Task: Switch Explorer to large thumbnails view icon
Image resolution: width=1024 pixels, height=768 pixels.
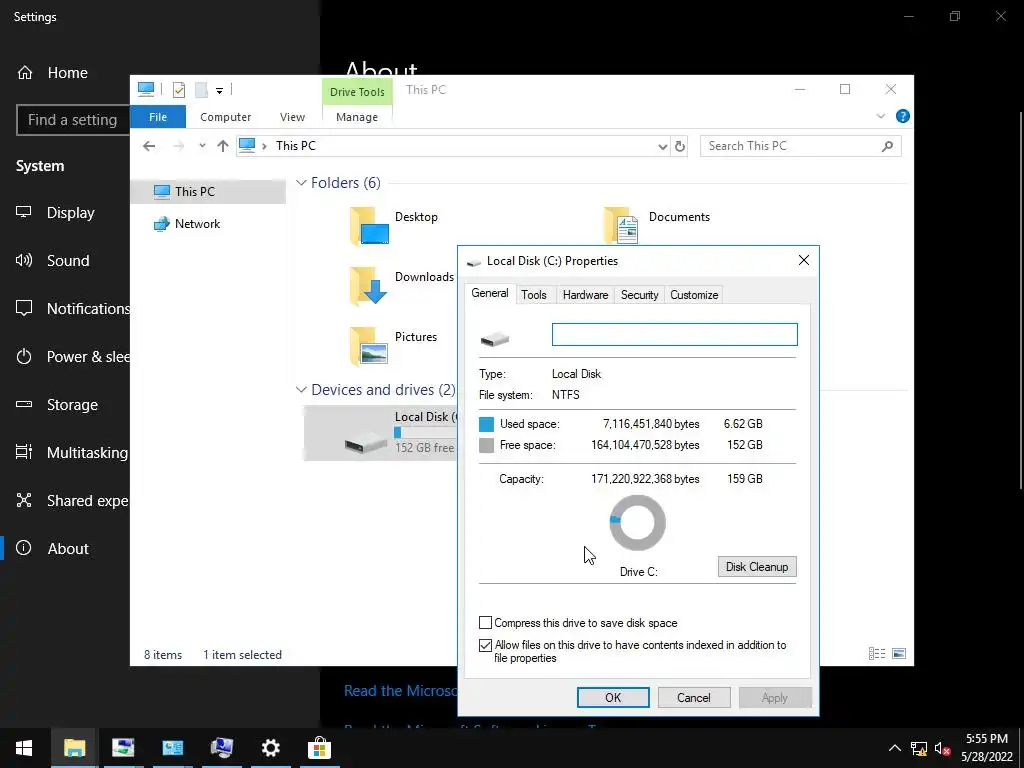Action: tap(899, 654)
